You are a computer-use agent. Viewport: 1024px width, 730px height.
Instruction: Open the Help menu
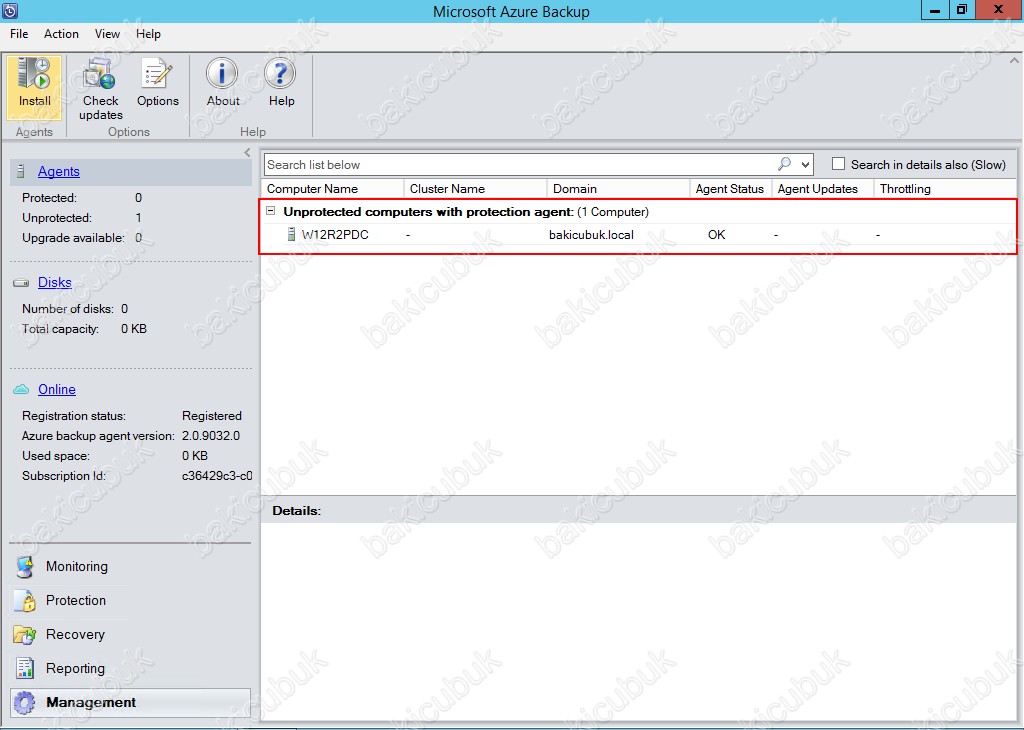(x=148, y=34)
